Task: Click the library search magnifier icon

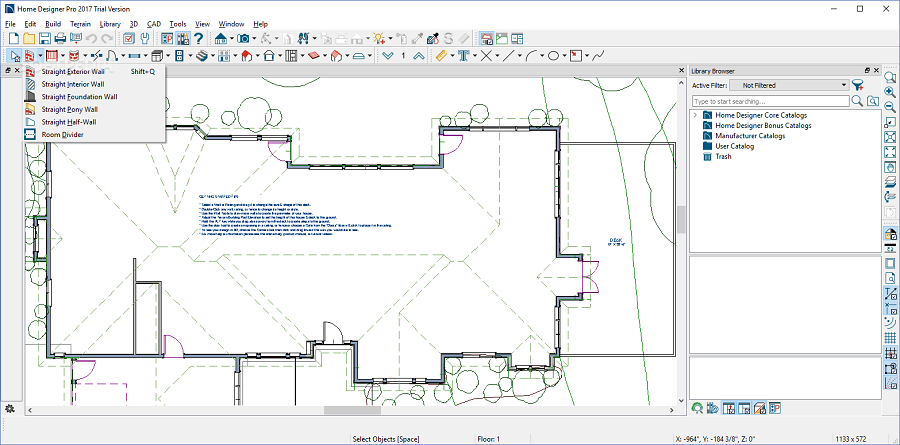Action: [x=857, y=101]
